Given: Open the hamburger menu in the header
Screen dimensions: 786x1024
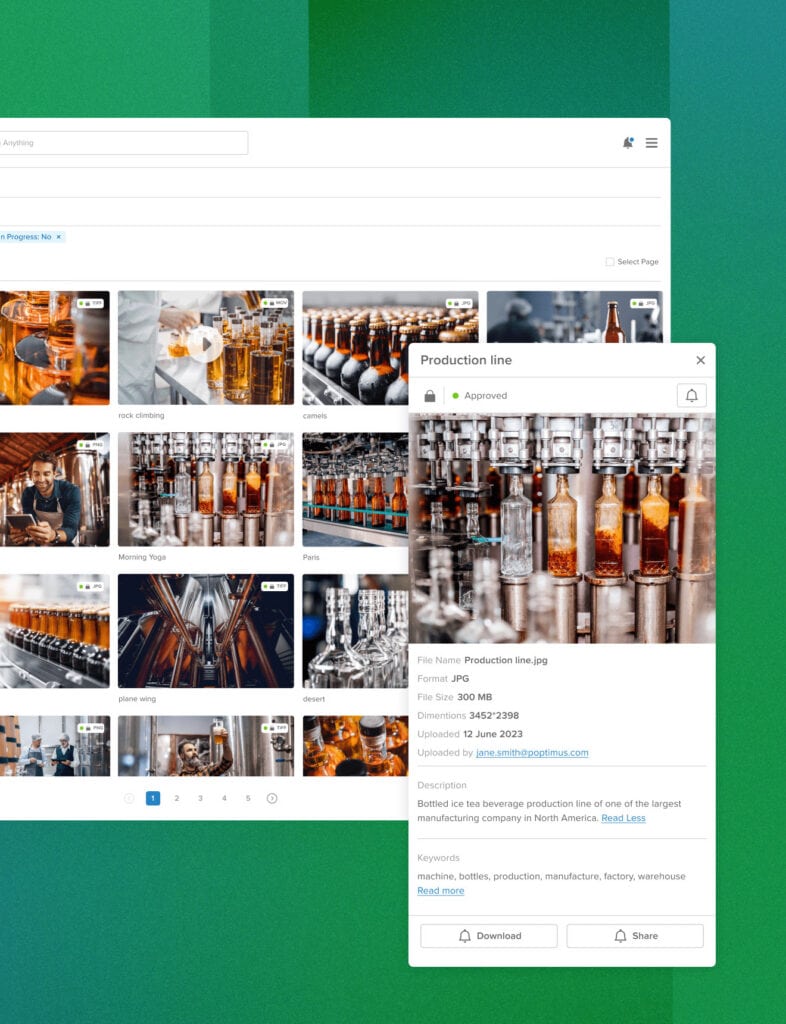Looking at the screenshot, I should (651, 143).
